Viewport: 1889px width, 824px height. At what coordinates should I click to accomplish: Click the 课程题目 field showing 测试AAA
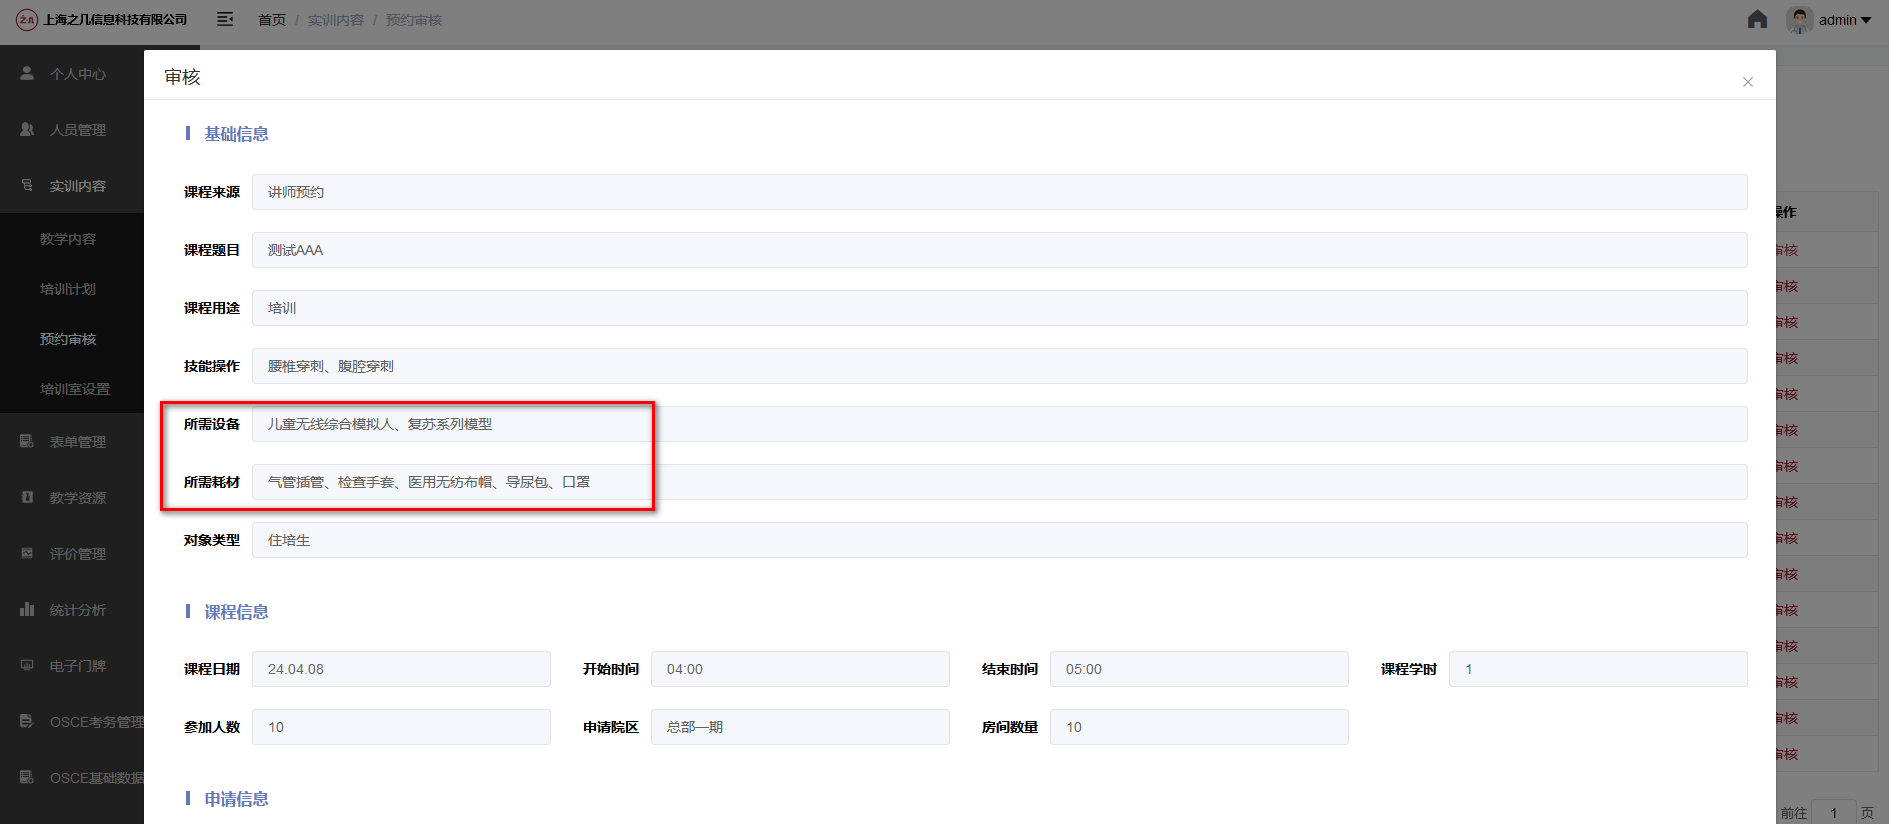click(999, 250)
